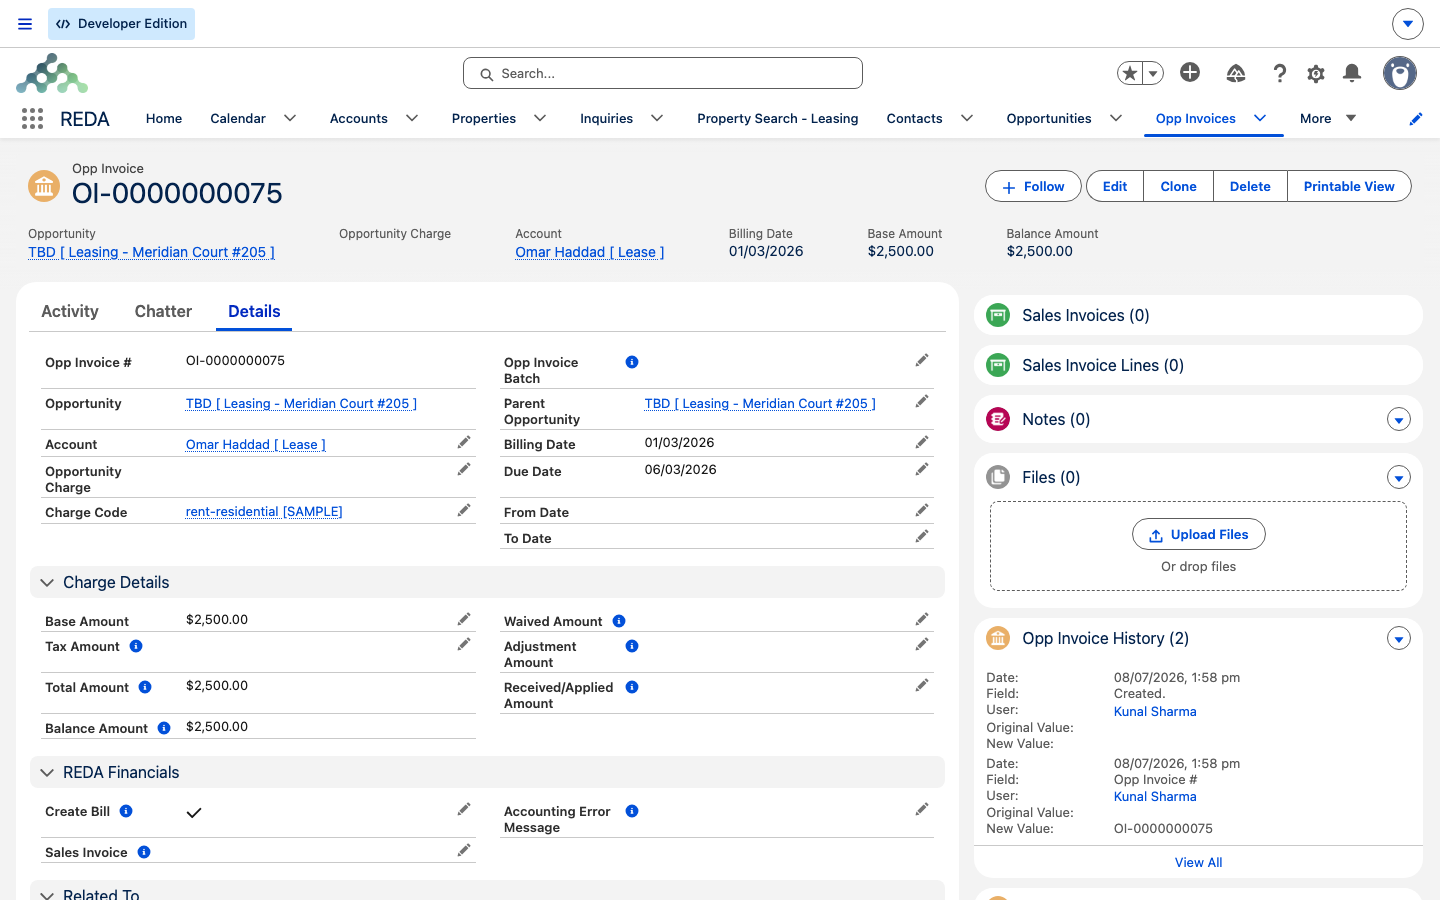Viewport: 1440px width, 900px height.
Task: Click the Favorites star icon
Action: coord(1130,73)
